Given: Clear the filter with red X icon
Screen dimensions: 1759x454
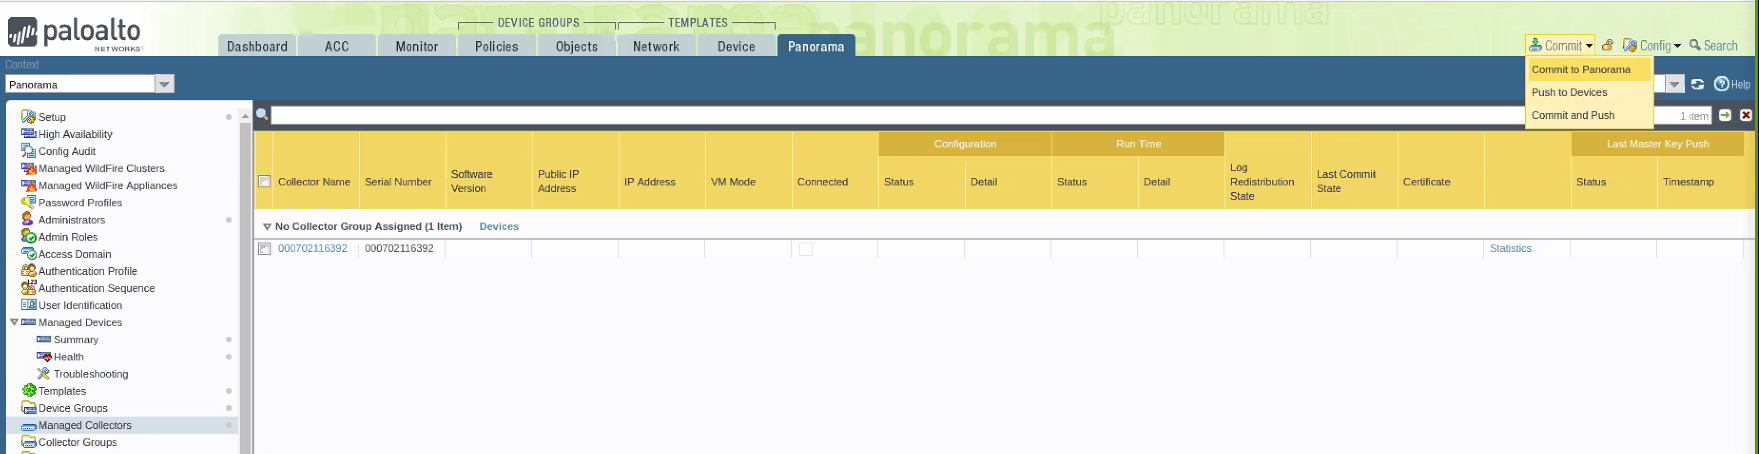Looking at the screenshot, I should [1746, 115].
